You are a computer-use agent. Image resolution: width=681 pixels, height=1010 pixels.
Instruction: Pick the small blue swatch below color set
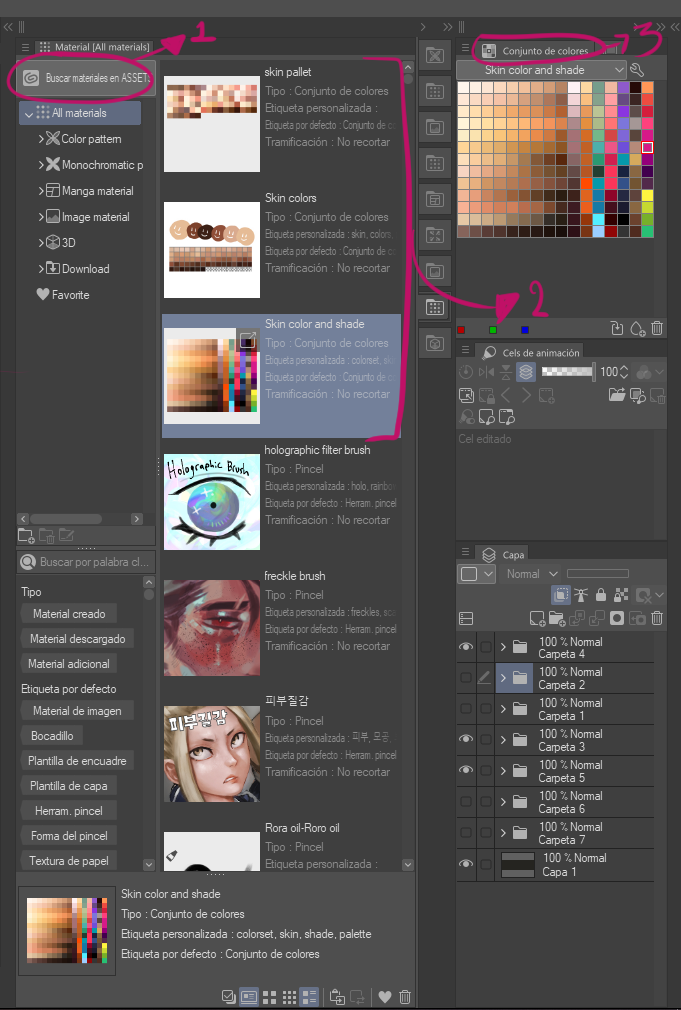point(524,330)
